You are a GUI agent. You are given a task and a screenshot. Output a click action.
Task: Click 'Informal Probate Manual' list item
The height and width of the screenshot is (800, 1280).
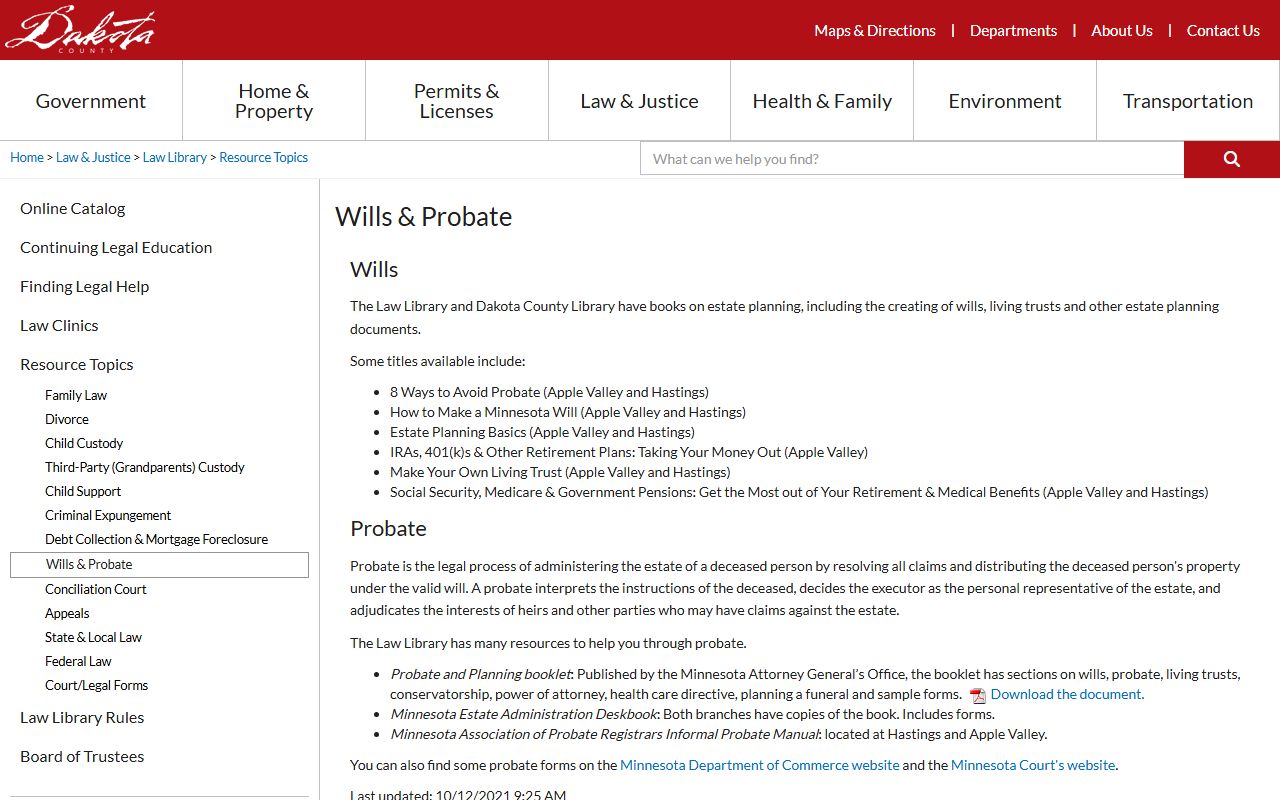719,734
